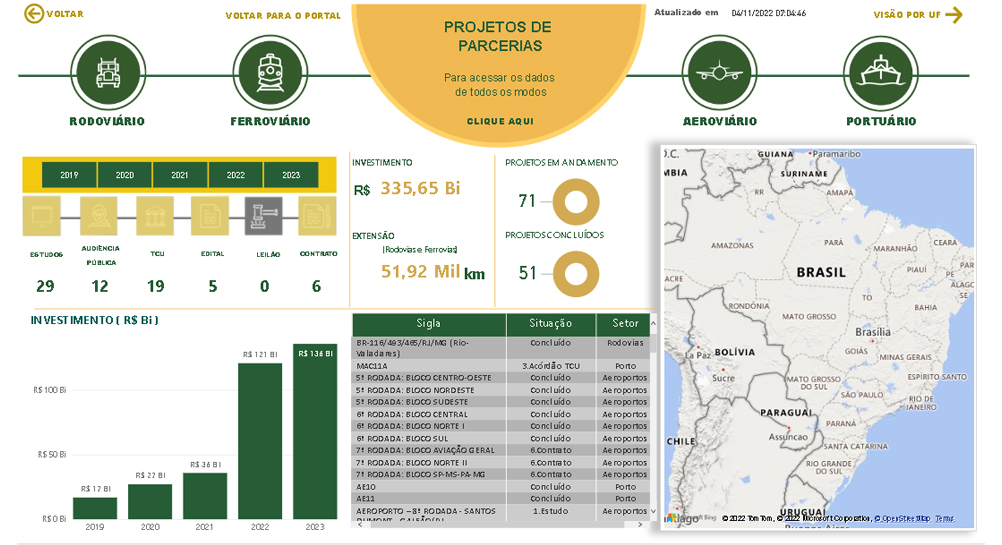Select row 6ª Rodada: Bloco Sul
Image resolution: width=1002 pixels, height=545 pixels.
pos(501,438)
